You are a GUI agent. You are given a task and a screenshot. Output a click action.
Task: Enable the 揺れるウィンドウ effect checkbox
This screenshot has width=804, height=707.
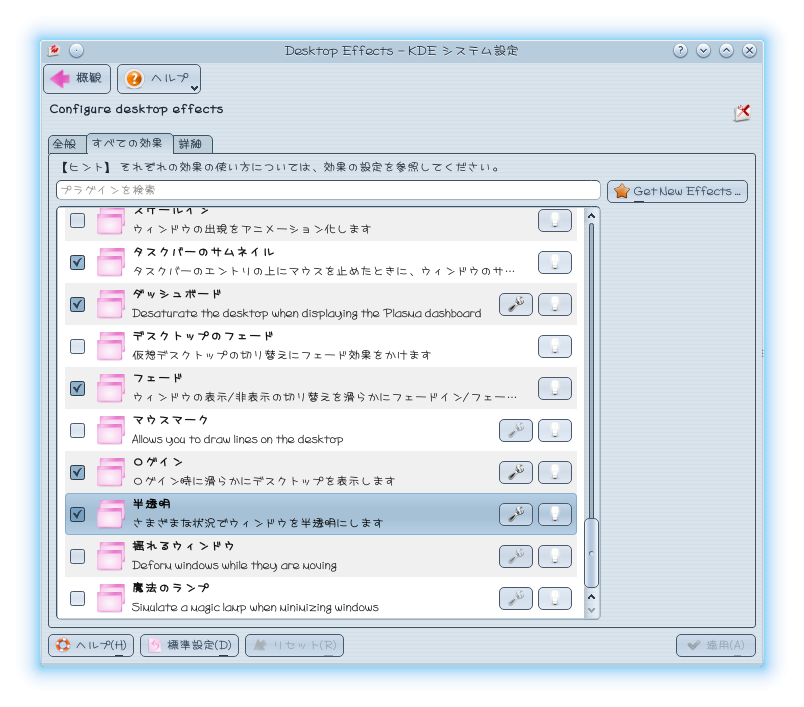77,556
